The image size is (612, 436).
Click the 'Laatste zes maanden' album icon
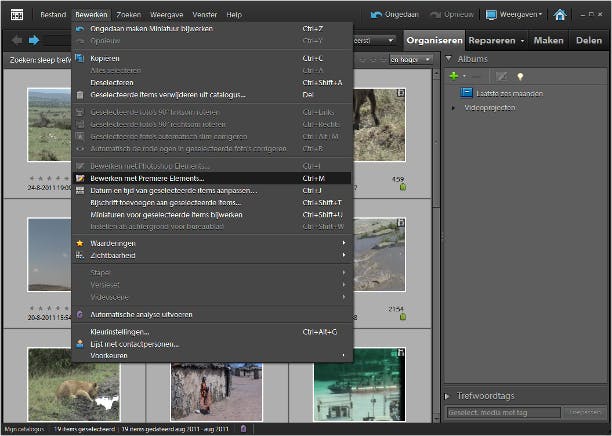coord(466,92)
